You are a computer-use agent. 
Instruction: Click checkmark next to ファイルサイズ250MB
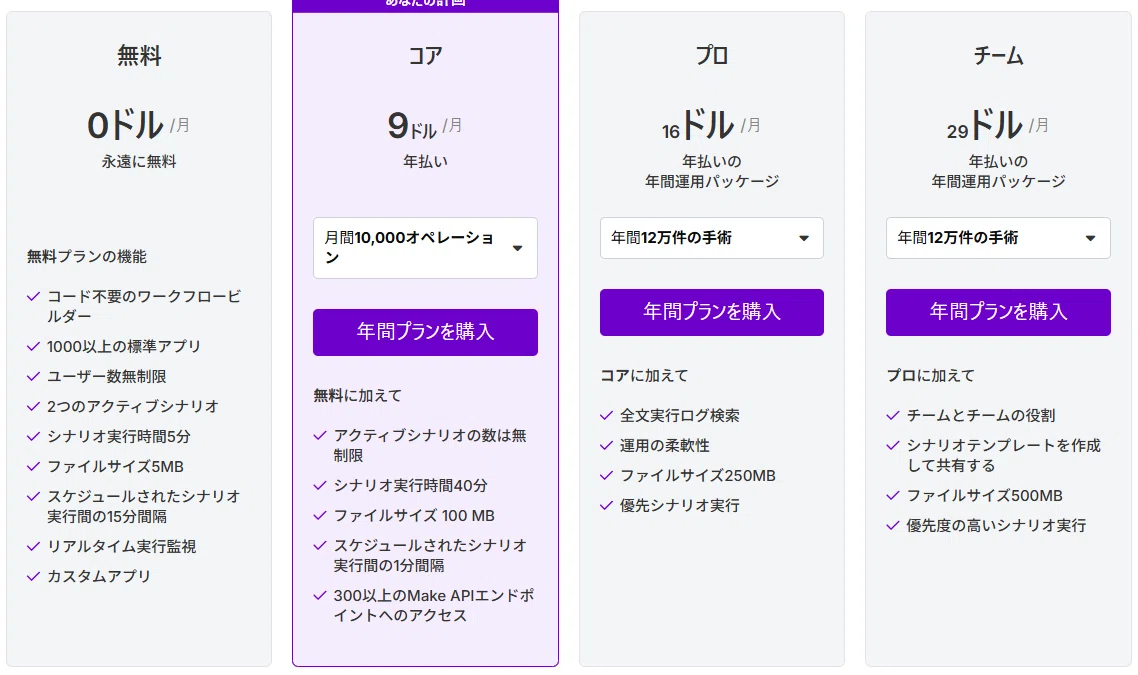(x=606, y=475)
